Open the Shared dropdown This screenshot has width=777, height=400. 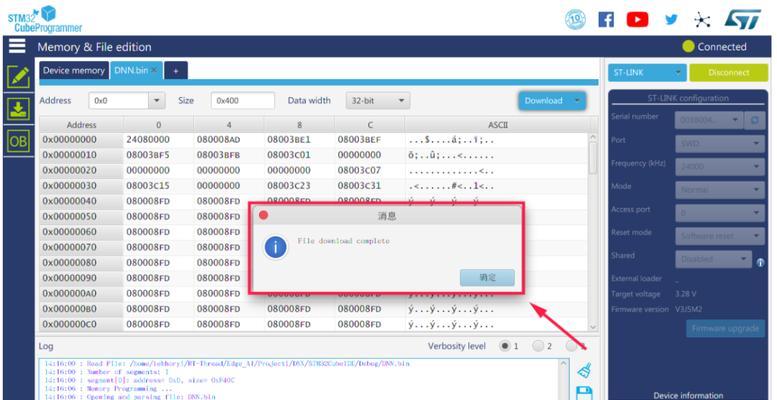pos(714,259)
